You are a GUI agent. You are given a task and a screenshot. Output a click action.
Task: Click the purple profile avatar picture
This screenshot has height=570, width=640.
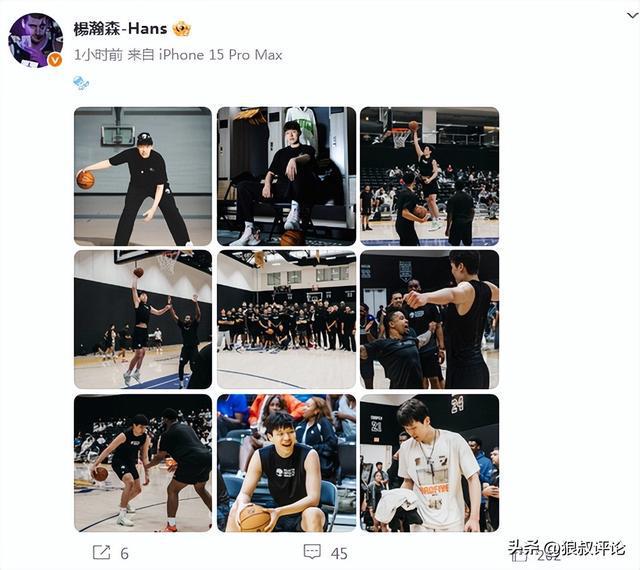tap(36, 40)
